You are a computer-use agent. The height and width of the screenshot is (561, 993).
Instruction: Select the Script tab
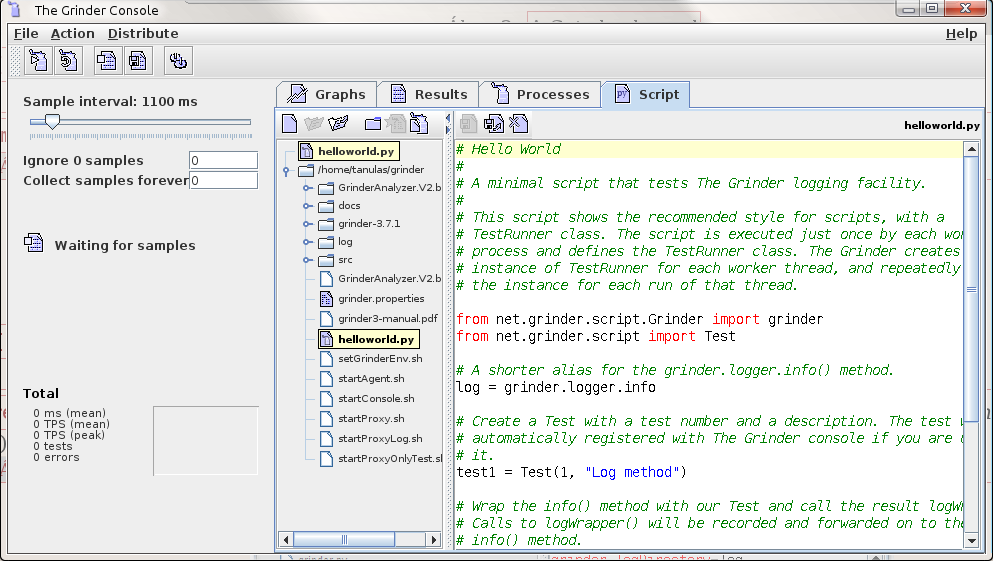click(646, 94)
